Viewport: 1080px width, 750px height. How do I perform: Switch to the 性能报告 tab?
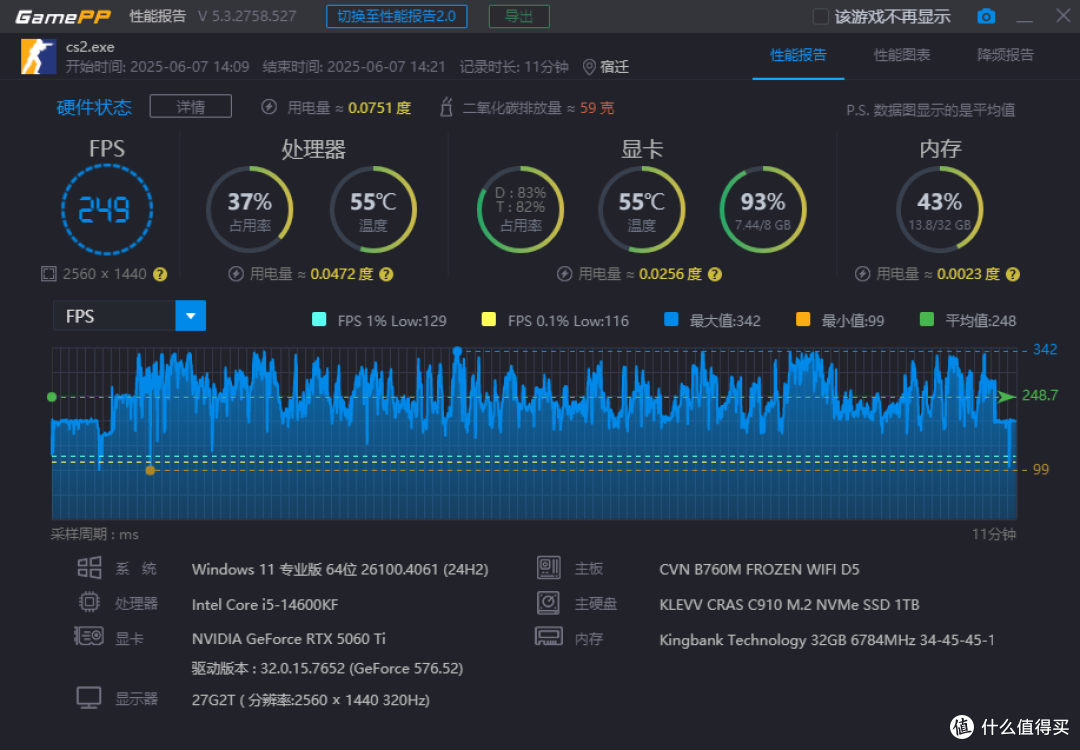pos(798,55)
